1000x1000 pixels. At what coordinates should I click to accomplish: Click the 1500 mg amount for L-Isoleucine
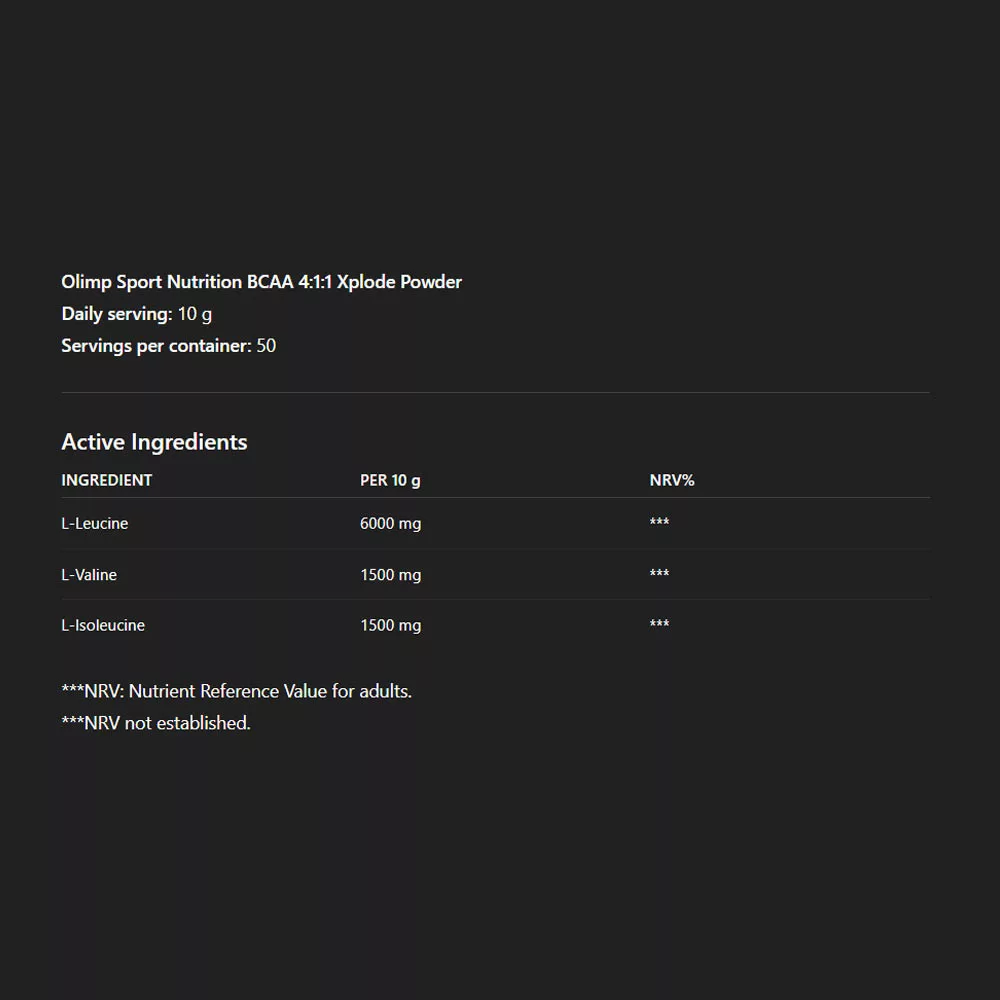tap(390, 625)
